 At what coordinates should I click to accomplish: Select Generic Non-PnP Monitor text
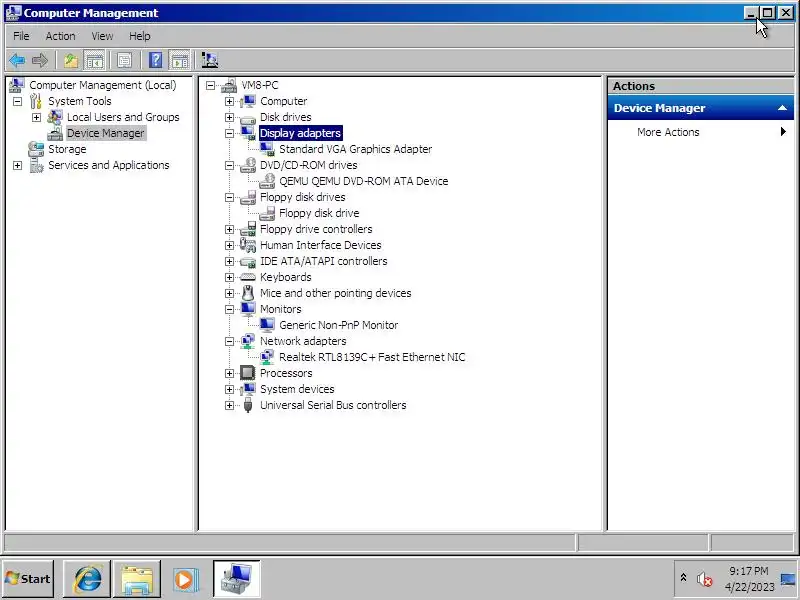click(x=338, y=325)
